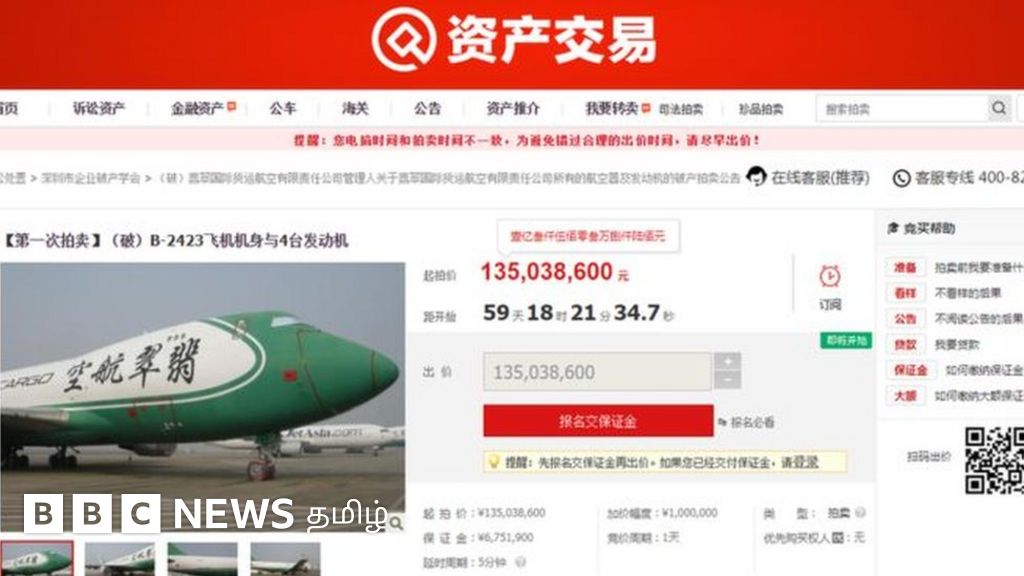Viewport: 1024px width, 576px height.
Task: Click the search magnifier icon
Action: click(999, 108)
